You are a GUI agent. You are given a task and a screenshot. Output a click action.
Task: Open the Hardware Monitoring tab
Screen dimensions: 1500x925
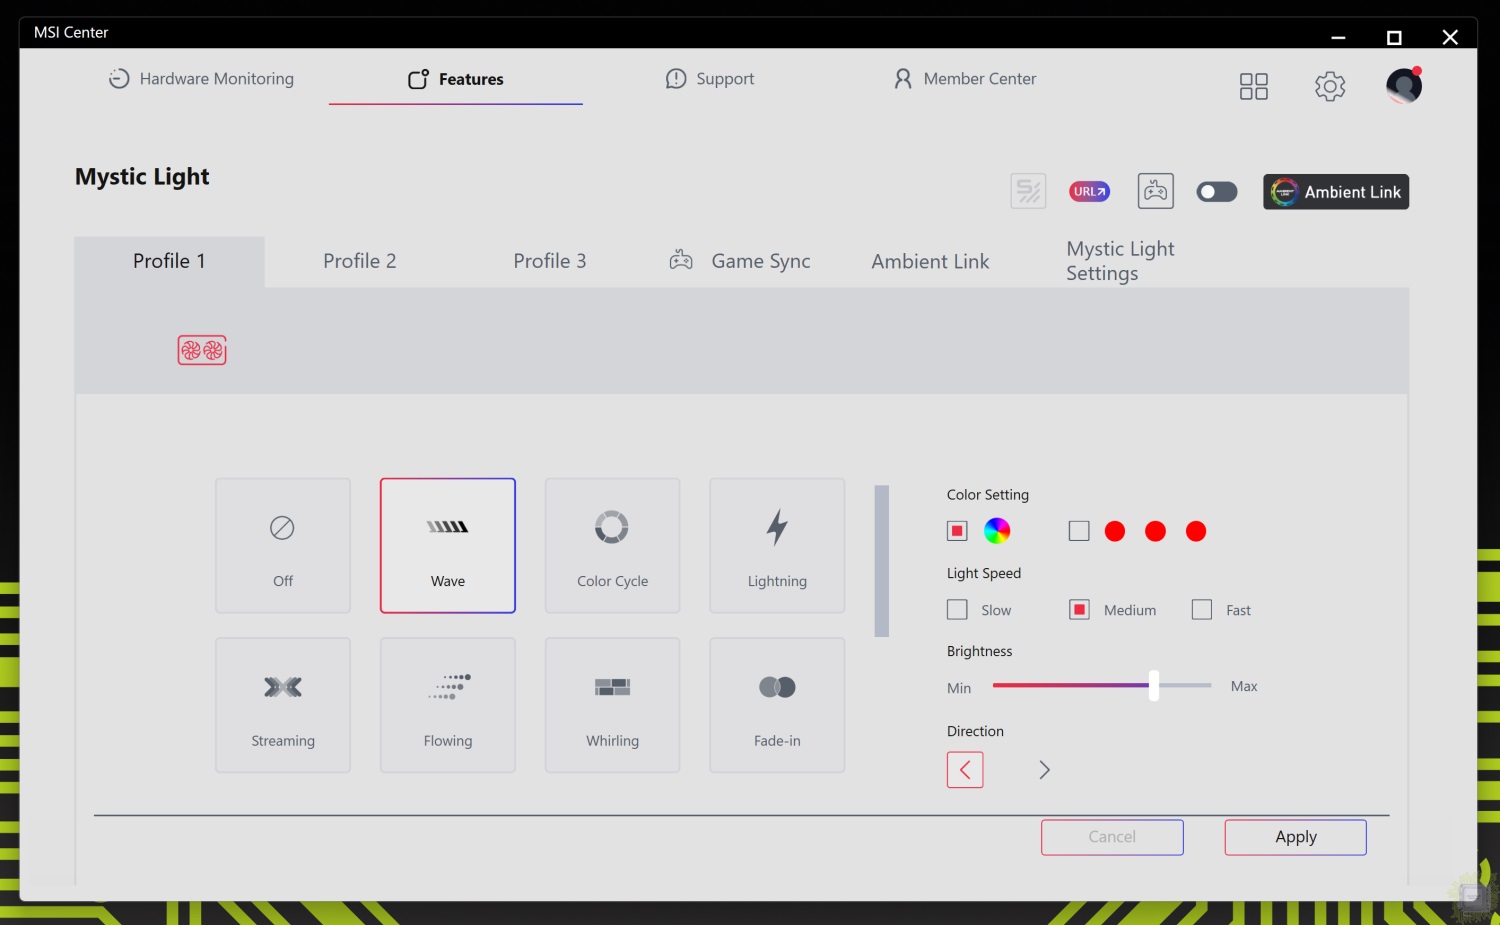click(201, 79)
